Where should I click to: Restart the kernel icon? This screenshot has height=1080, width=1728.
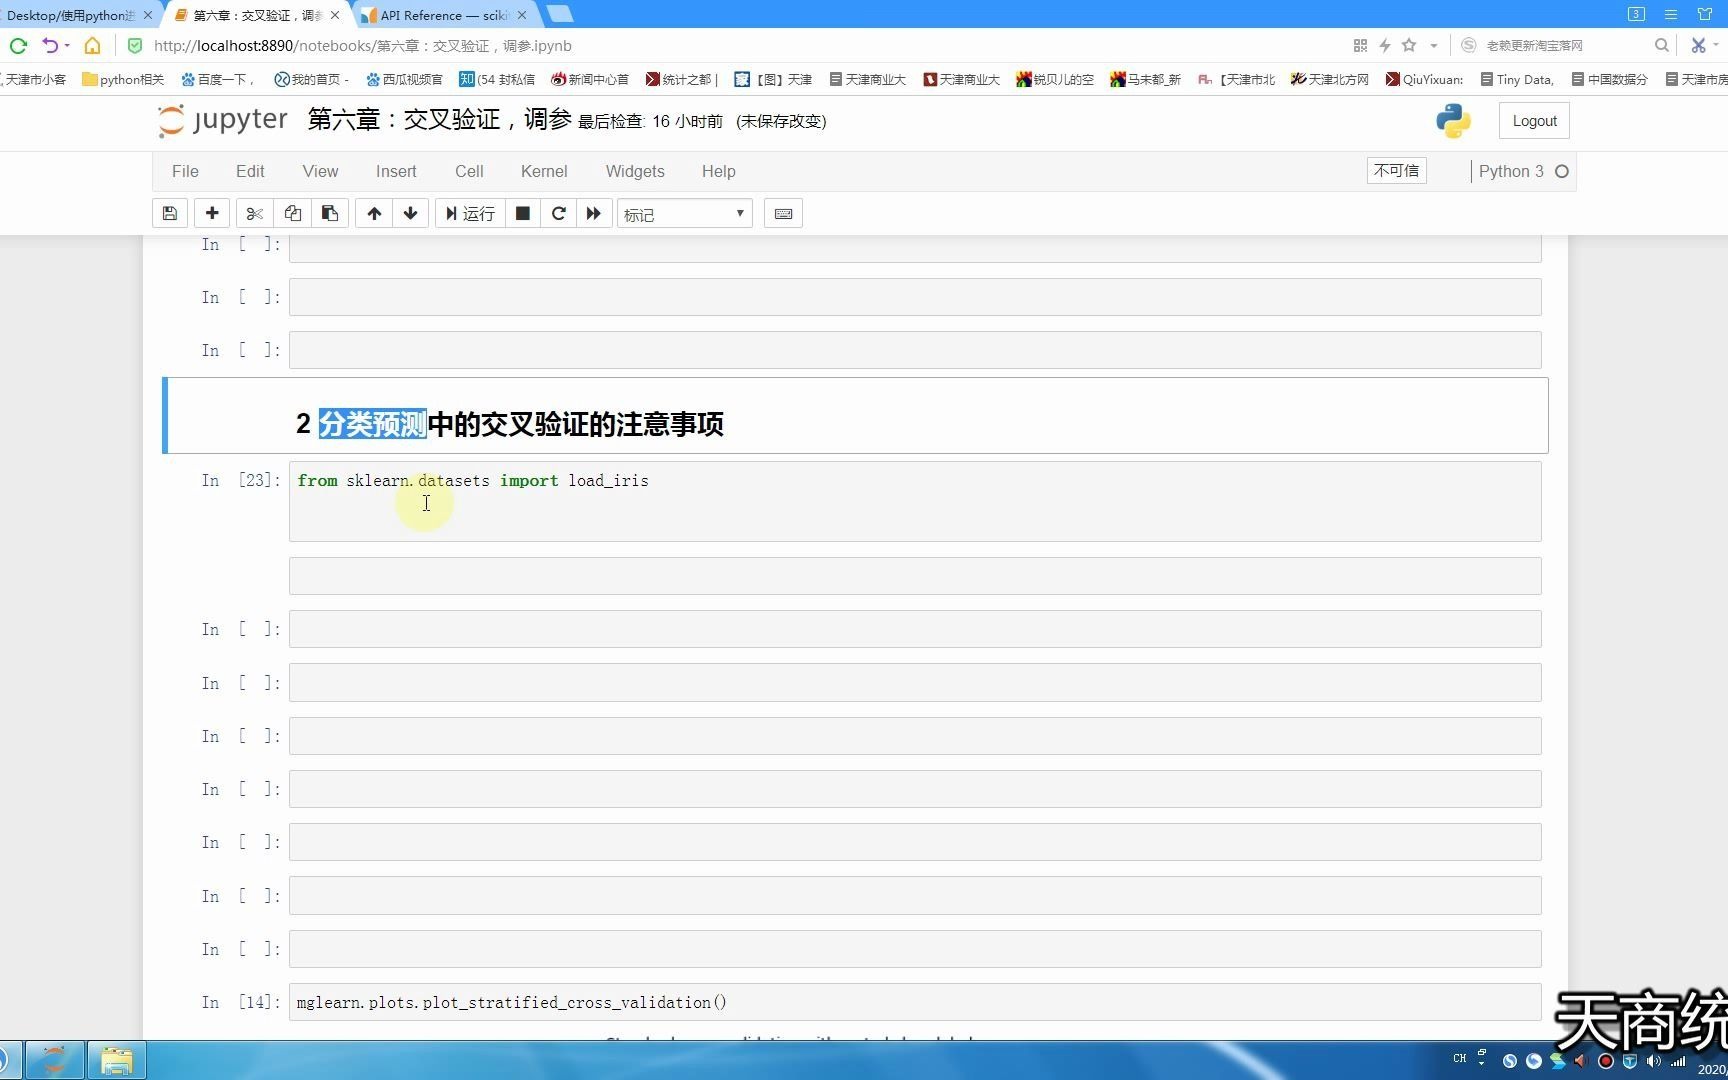point(559,213)
